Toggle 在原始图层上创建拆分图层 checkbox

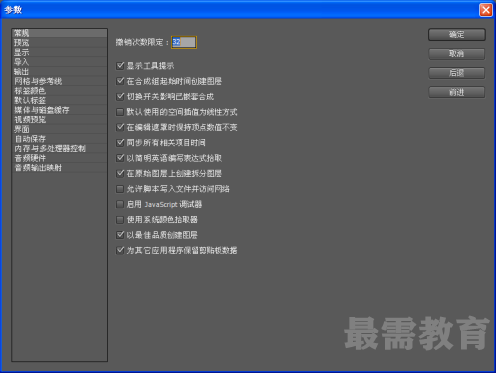point(120,173)
